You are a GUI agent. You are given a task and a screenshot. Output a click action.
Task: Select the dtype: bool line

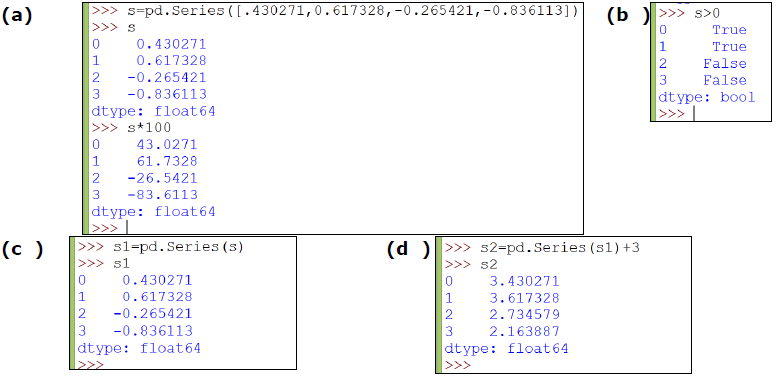(707, 97)
